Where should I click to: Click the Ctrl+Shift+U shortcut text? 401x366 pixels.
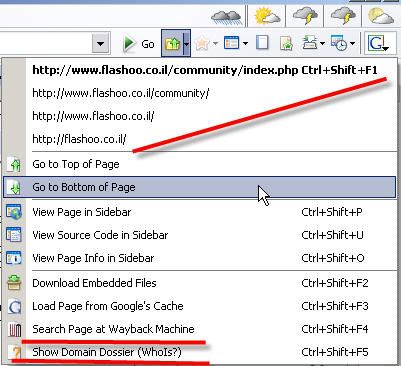coord(332,235)
